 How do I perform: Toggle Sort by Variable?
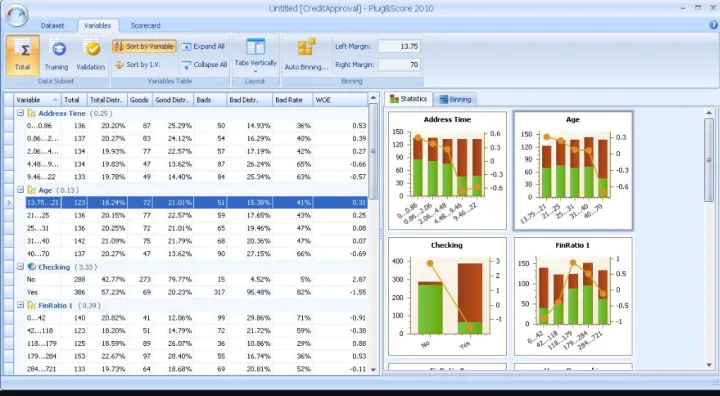[144, 46]
